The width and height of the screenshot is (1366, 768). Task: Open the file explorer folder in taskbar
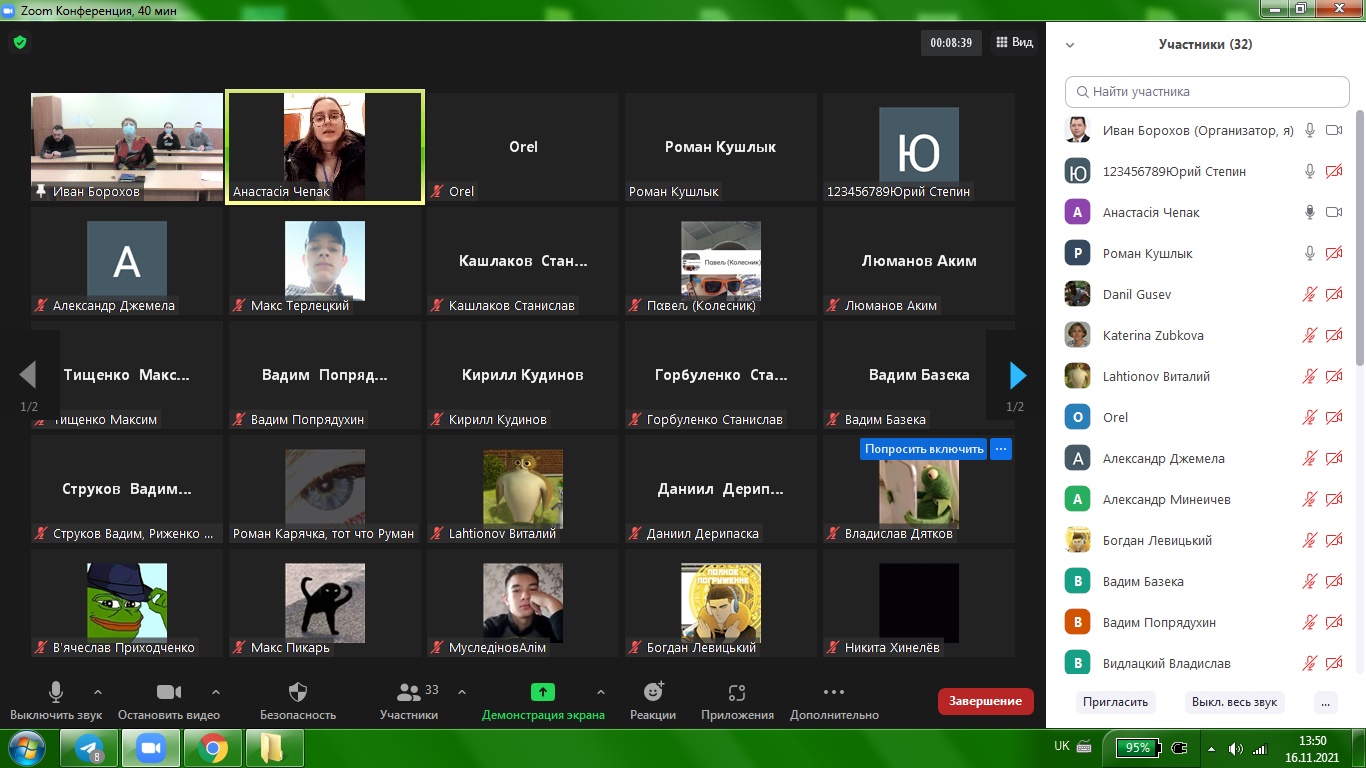(273, 748)
